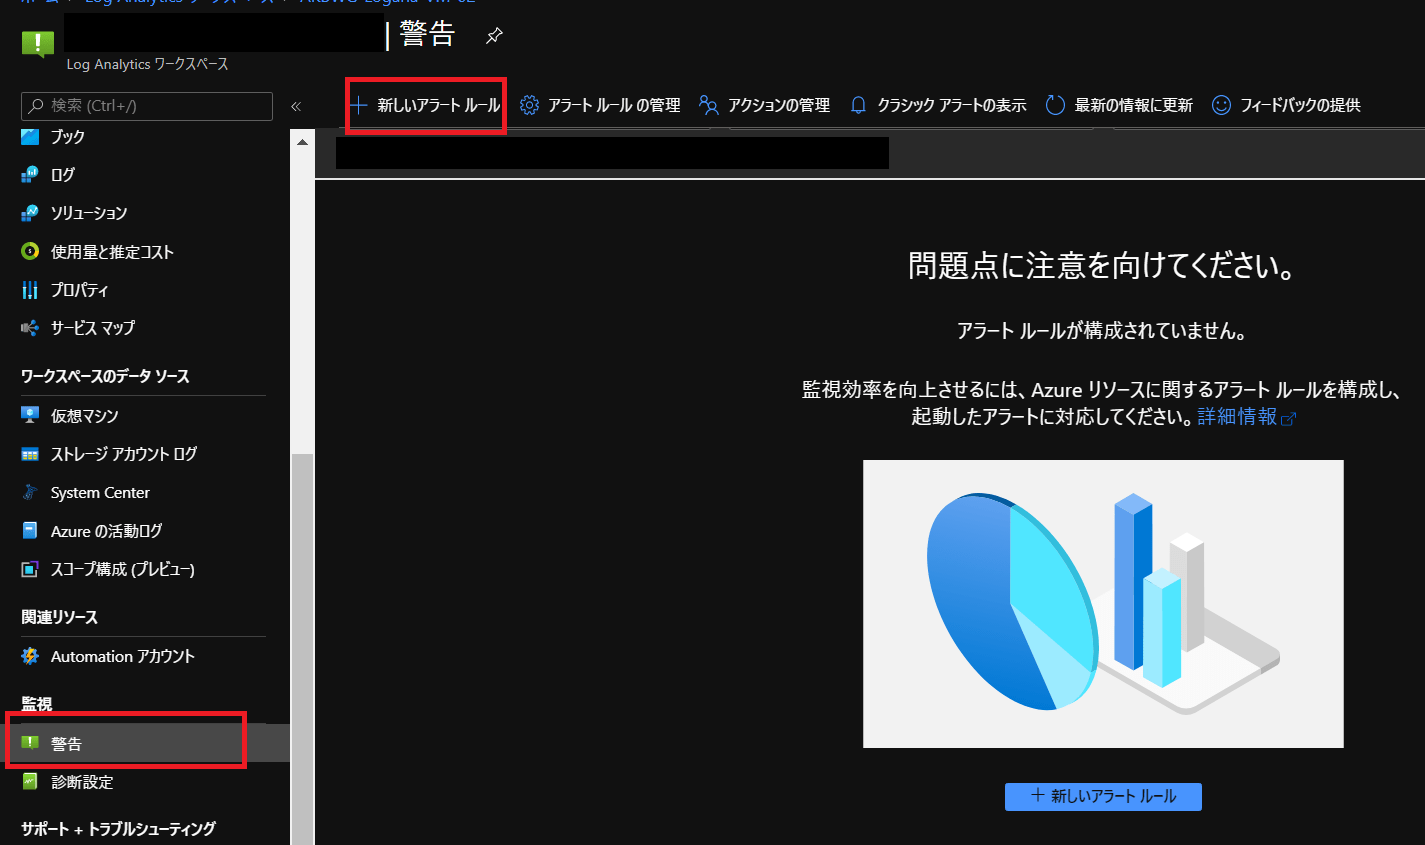Click the 使用量と推定コスト circle icon
The width and height of the screenshot is (1425, 845).
(x=30, y=252)
